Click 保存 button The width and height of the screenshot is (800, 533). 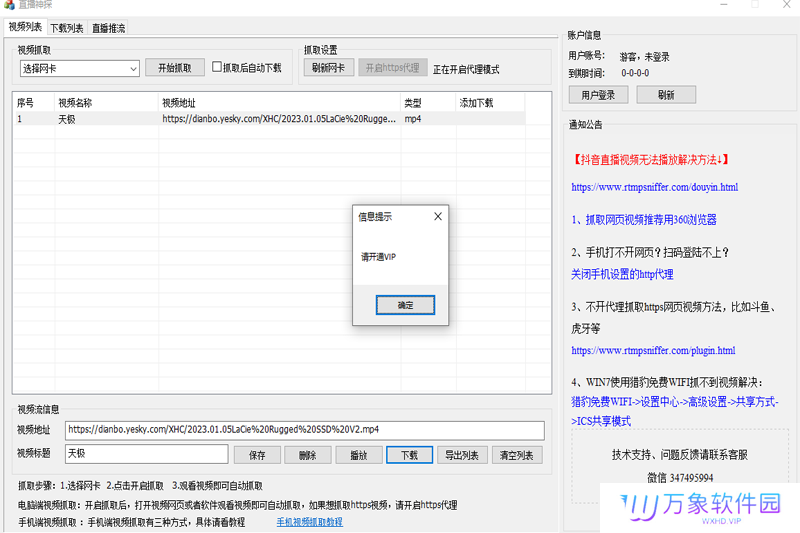click(257, 455)
